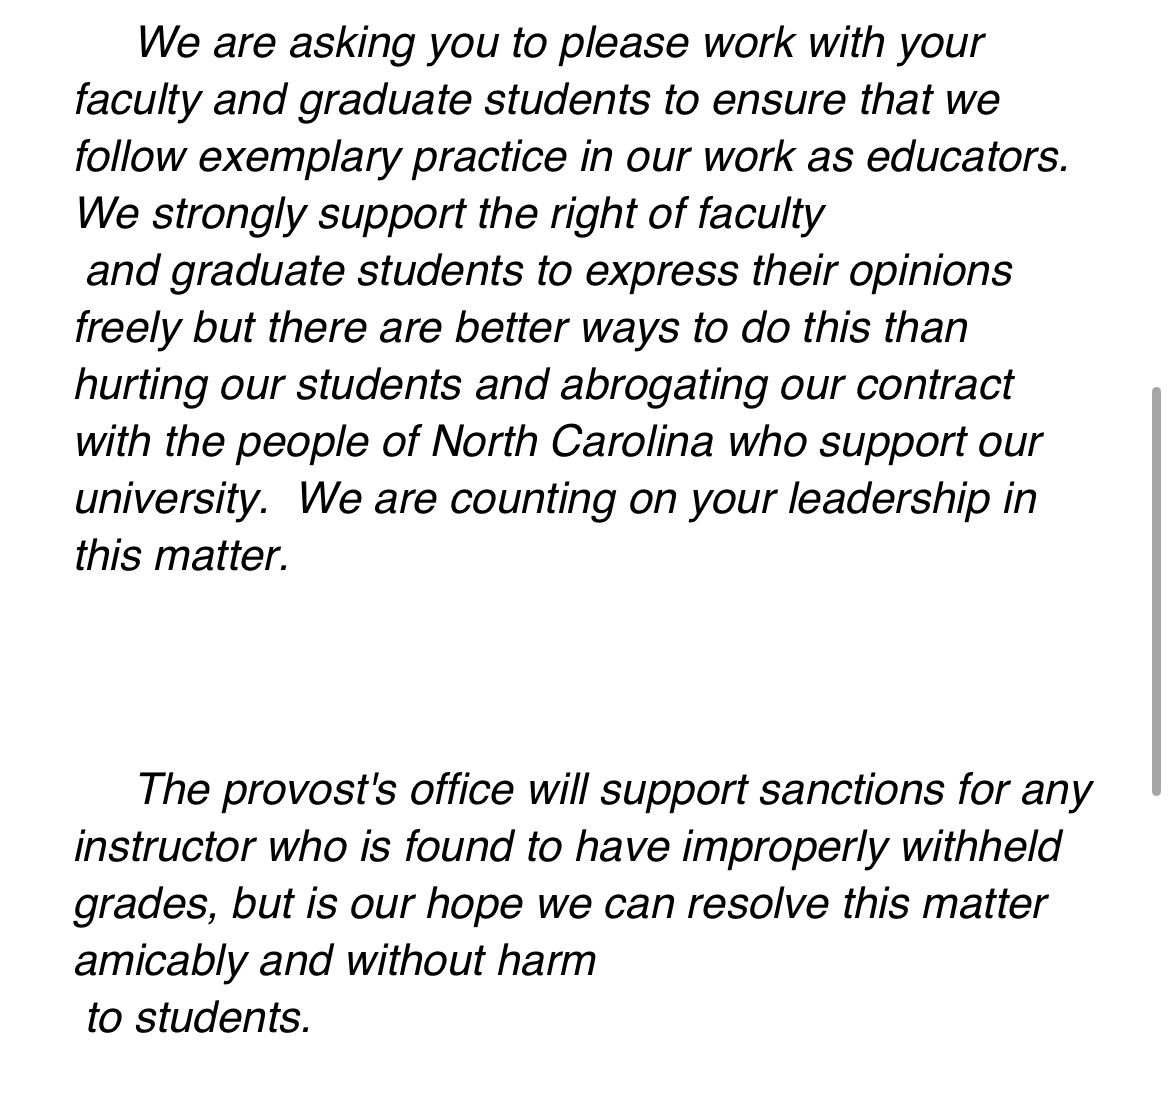Click the closing words "to students."
The width and height of the screenshot is (1170, 1104).
198,1017
